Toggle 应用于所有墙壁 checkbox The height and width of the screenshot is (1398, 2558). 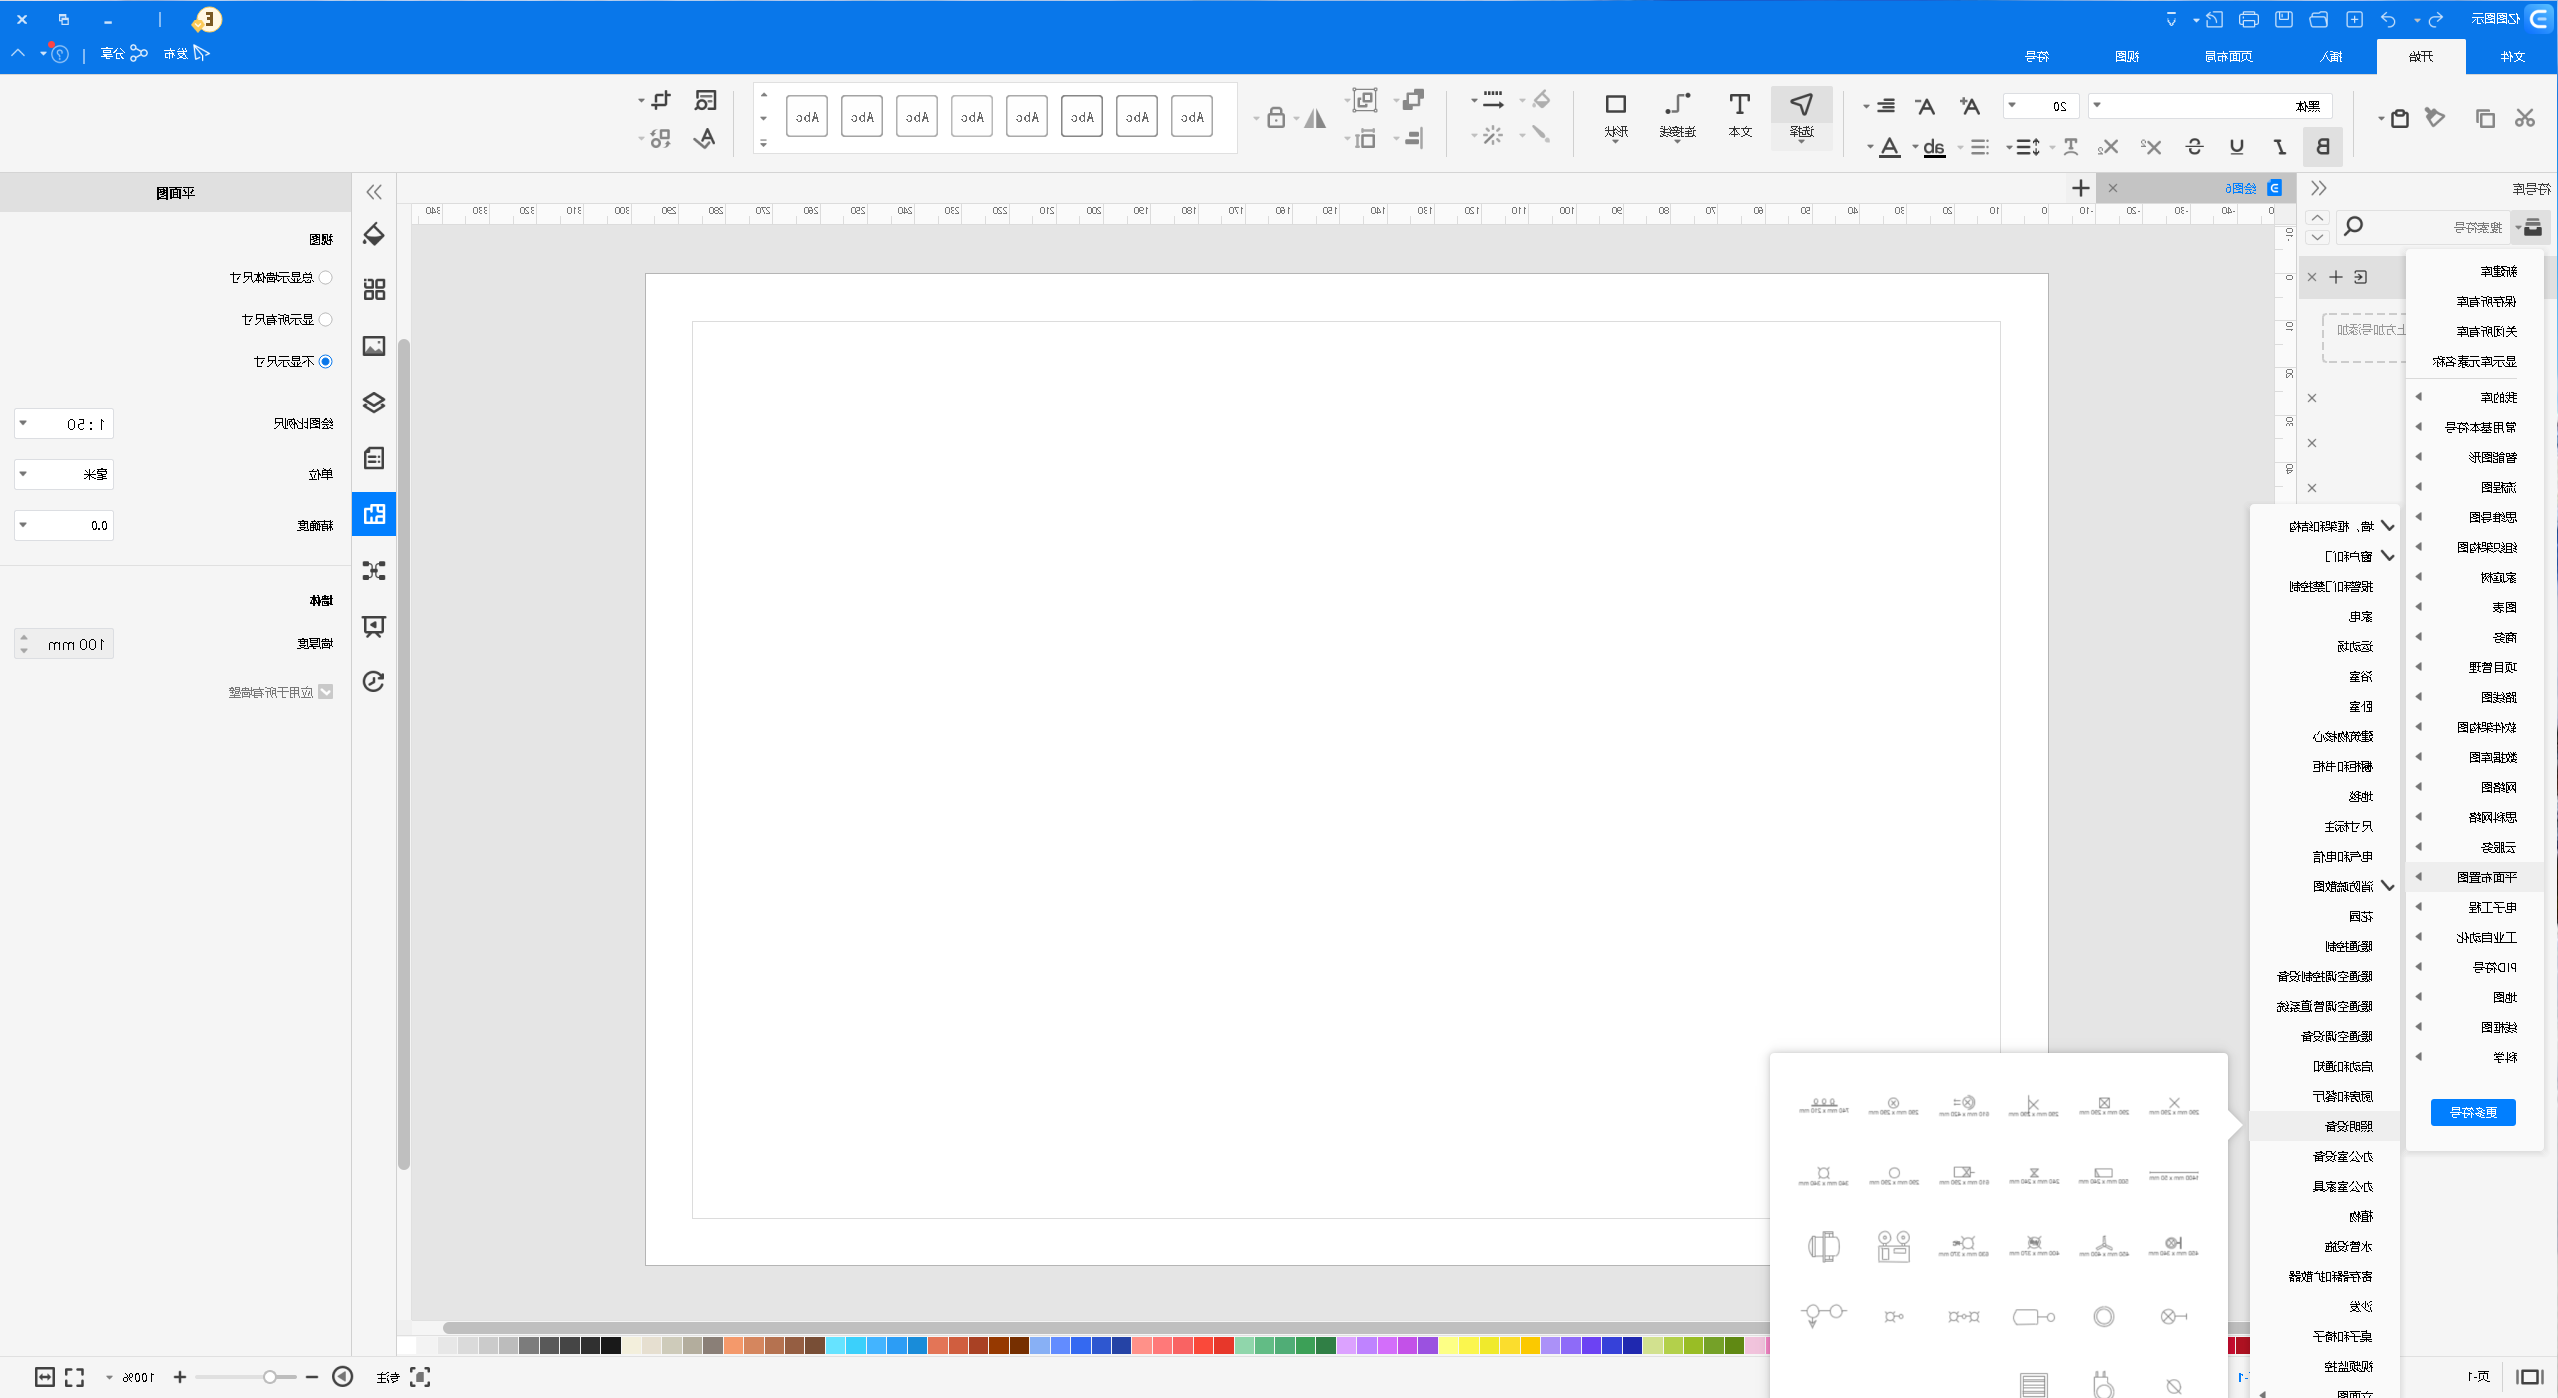326,692
